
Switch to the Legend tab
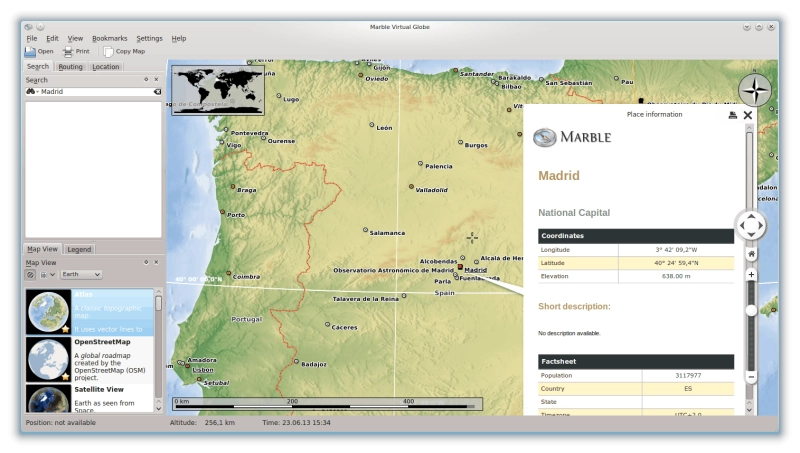(x=79, y=249)
